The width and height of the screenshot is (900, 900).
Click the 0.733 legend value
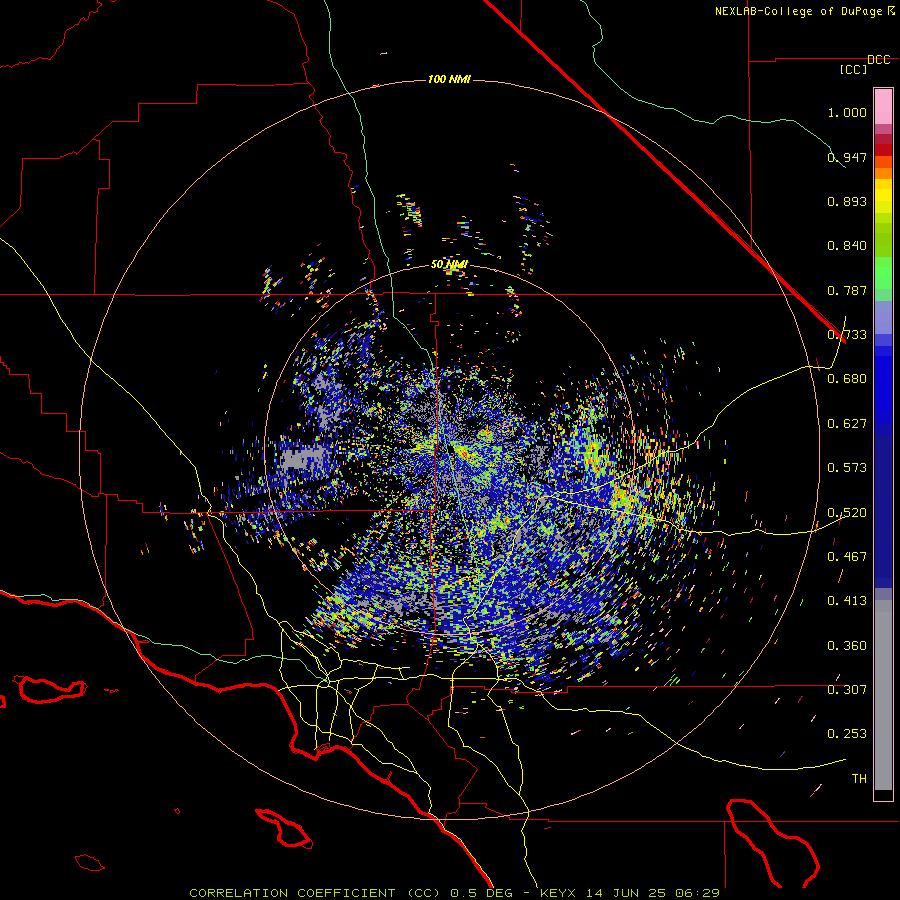(847, 335)
